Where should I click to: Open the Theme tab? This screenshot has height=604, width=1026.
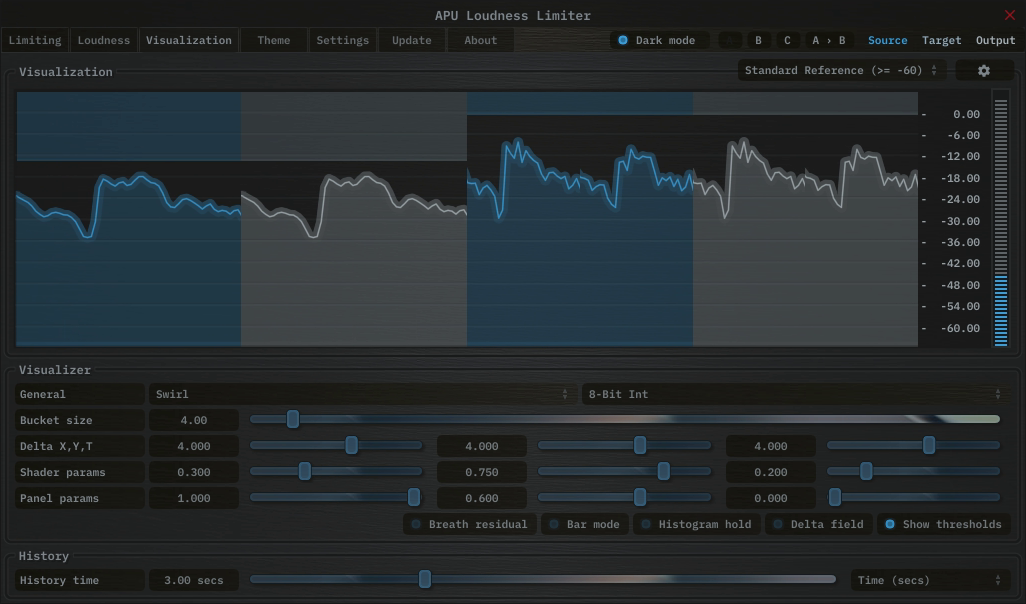[273, 41]
